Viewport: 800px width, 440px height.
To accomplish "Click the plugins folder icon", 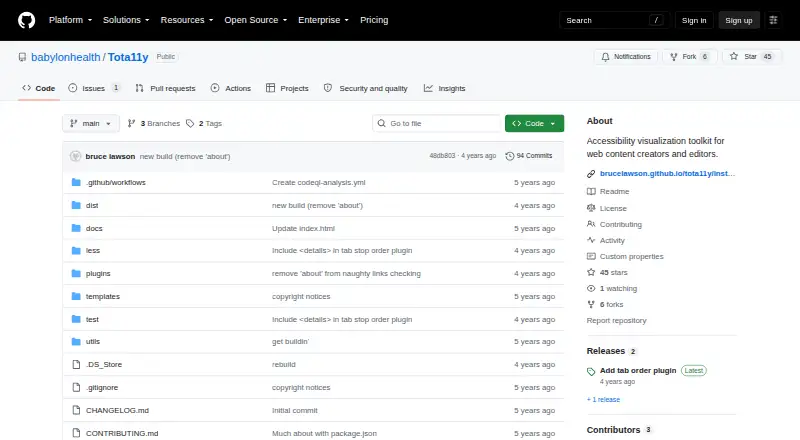I will tap(76, 274).
